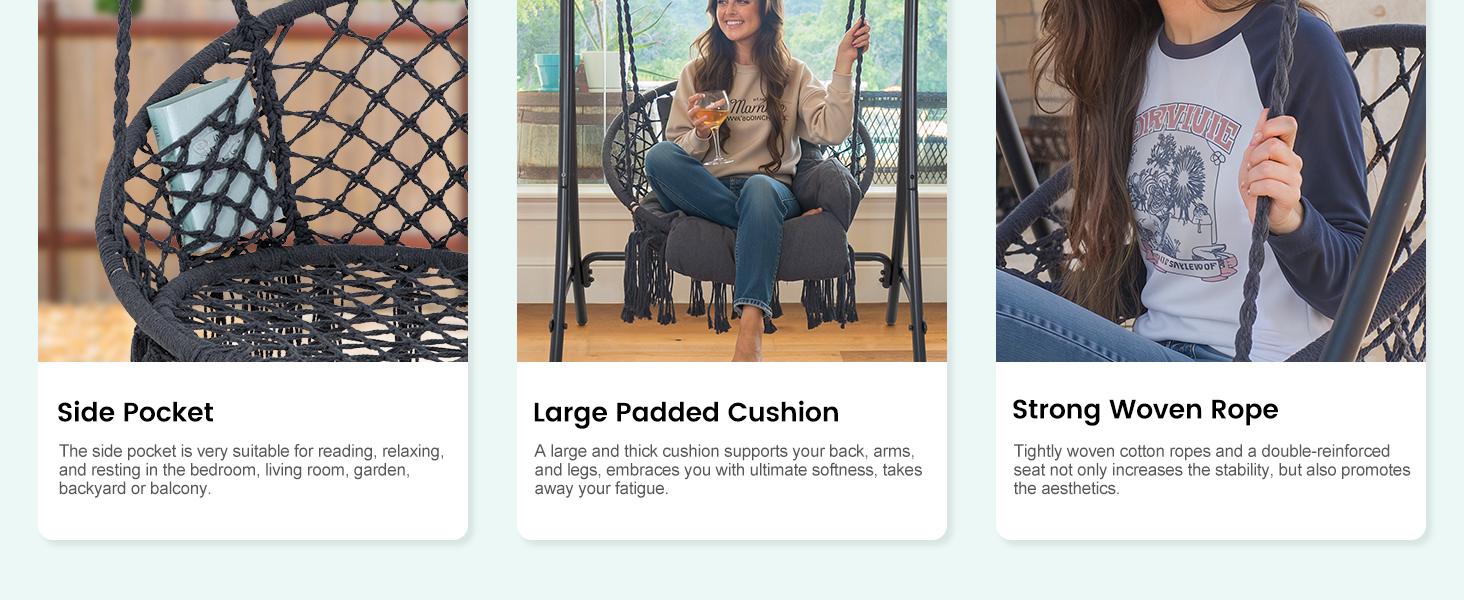The image size is (1464, 600).
Task: Click the woven rope description paragraph
Action: pos(1212,470)
